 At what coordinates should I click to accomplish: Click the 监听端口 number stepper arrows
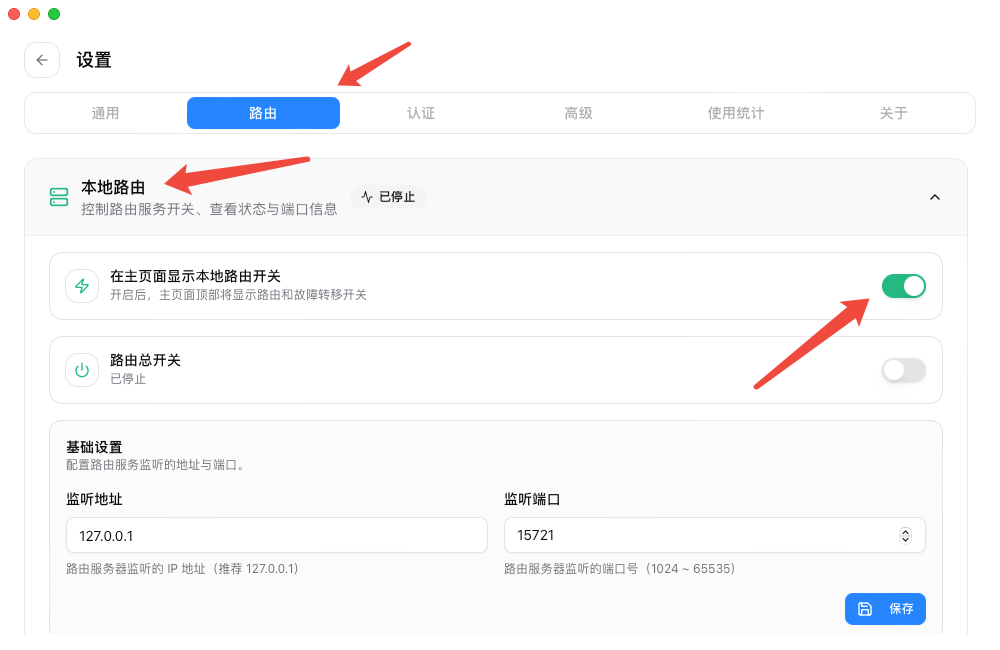click(905, 535)
